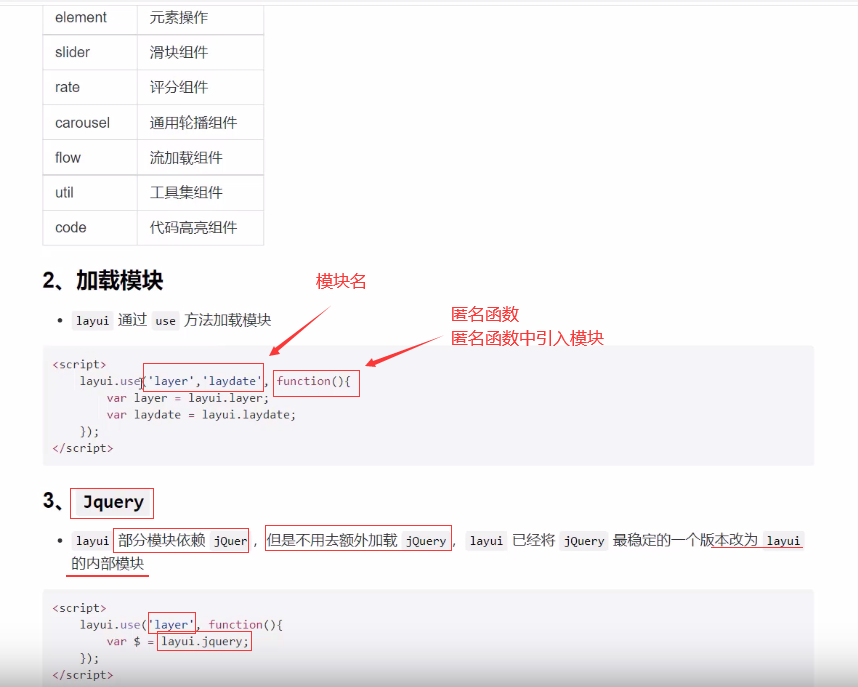The height and width of the screenshot is (687, 858).
Task: Select the 'util' table cell
Action: point(90,193)
